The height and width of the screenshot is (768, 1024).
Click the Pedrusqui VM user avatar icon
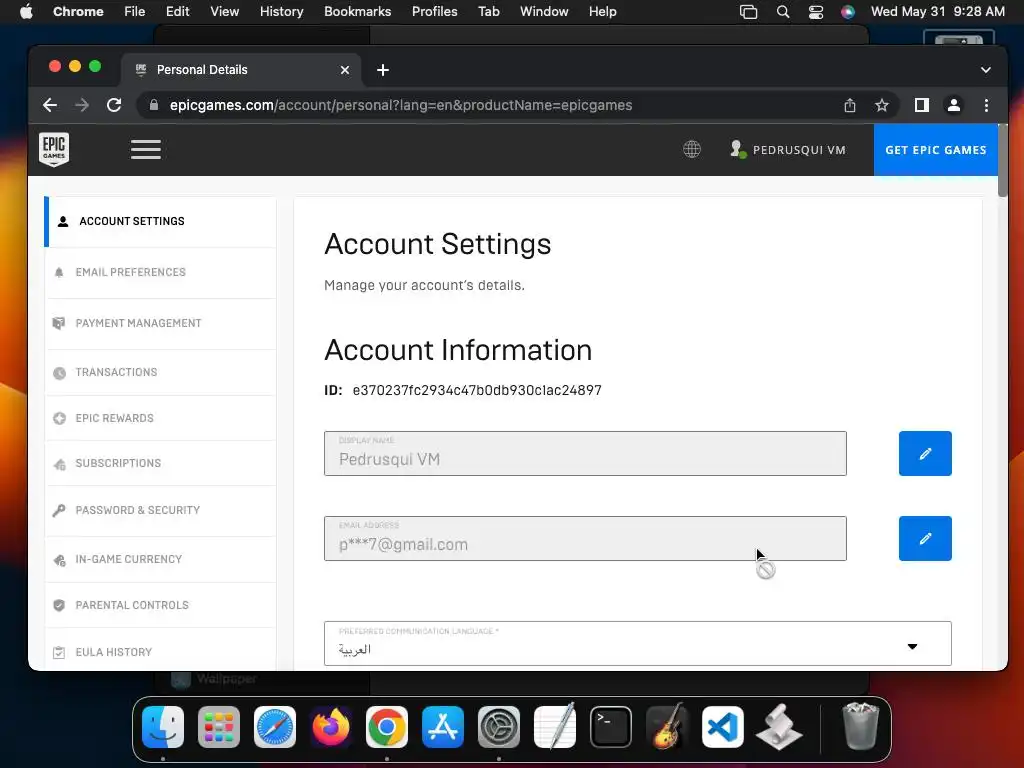point(738,150)
